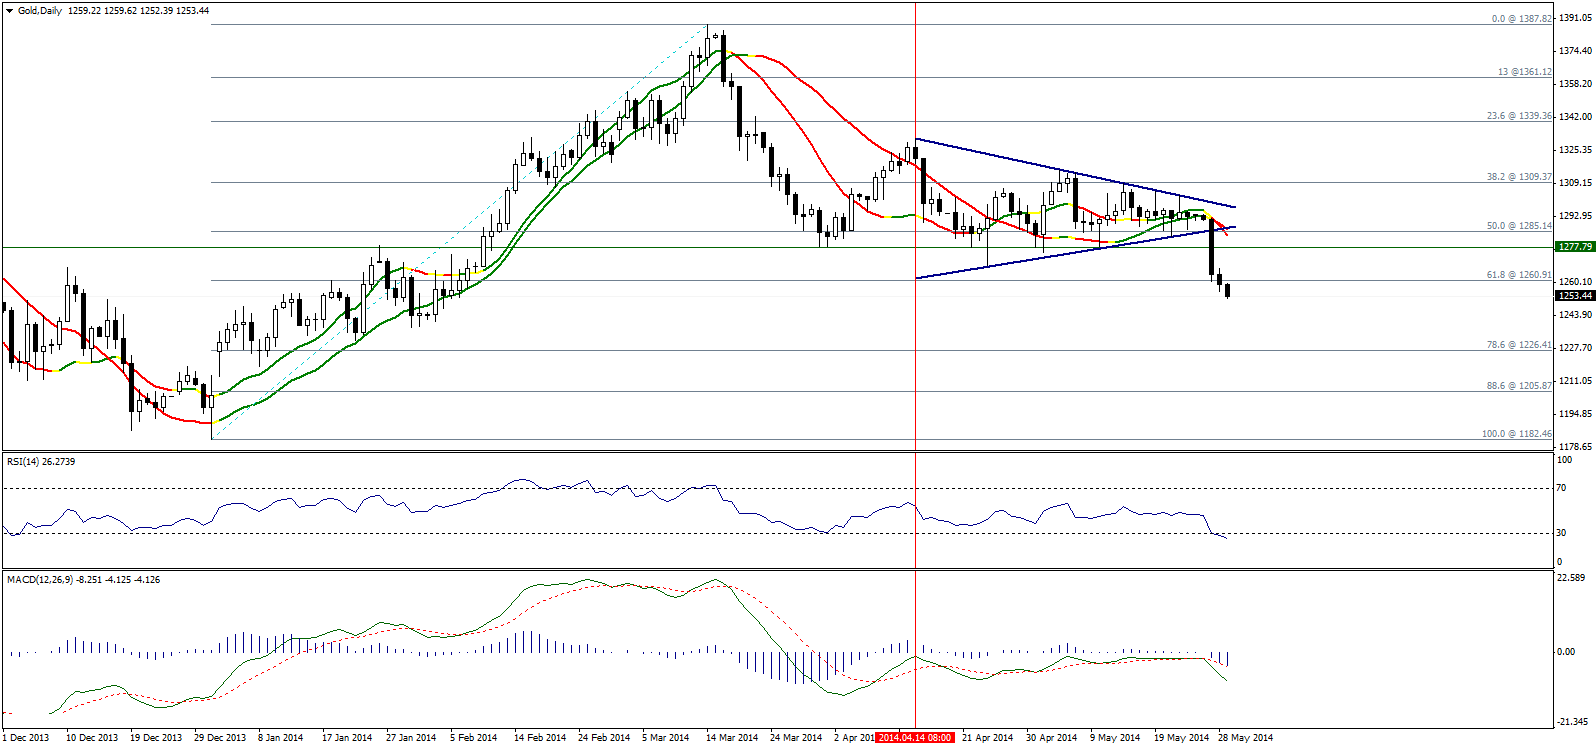Click price scale value 1292.95
Screen dimensions: 1596x746
pos(1575,216)
